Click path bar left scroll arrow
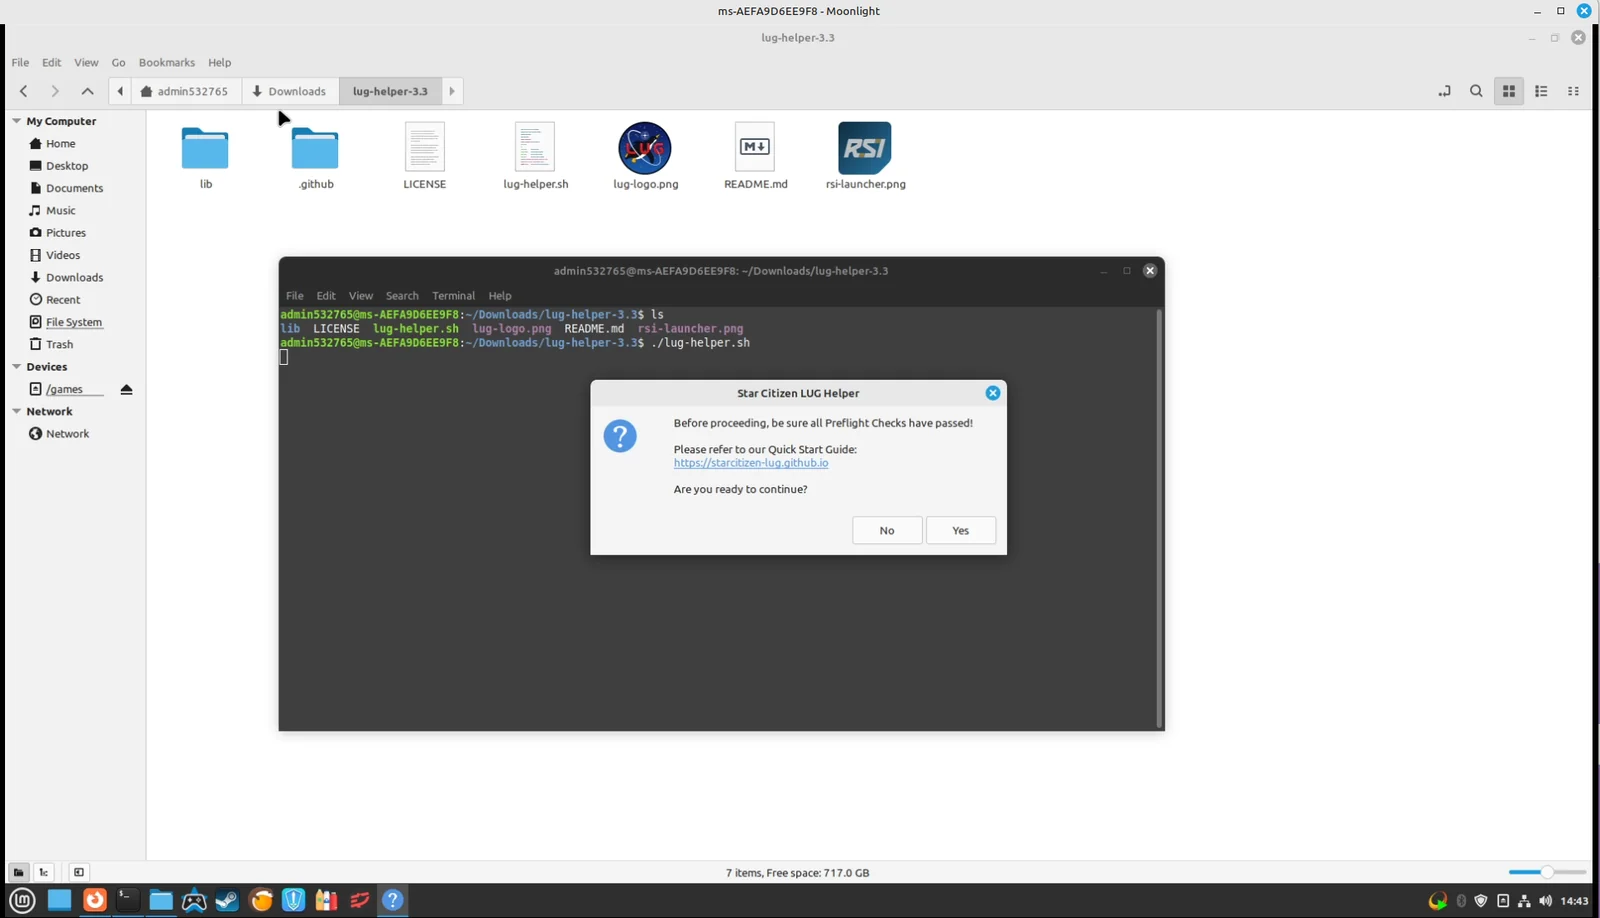The width and height of the screenshot is (1600, 918). (120, 91)
